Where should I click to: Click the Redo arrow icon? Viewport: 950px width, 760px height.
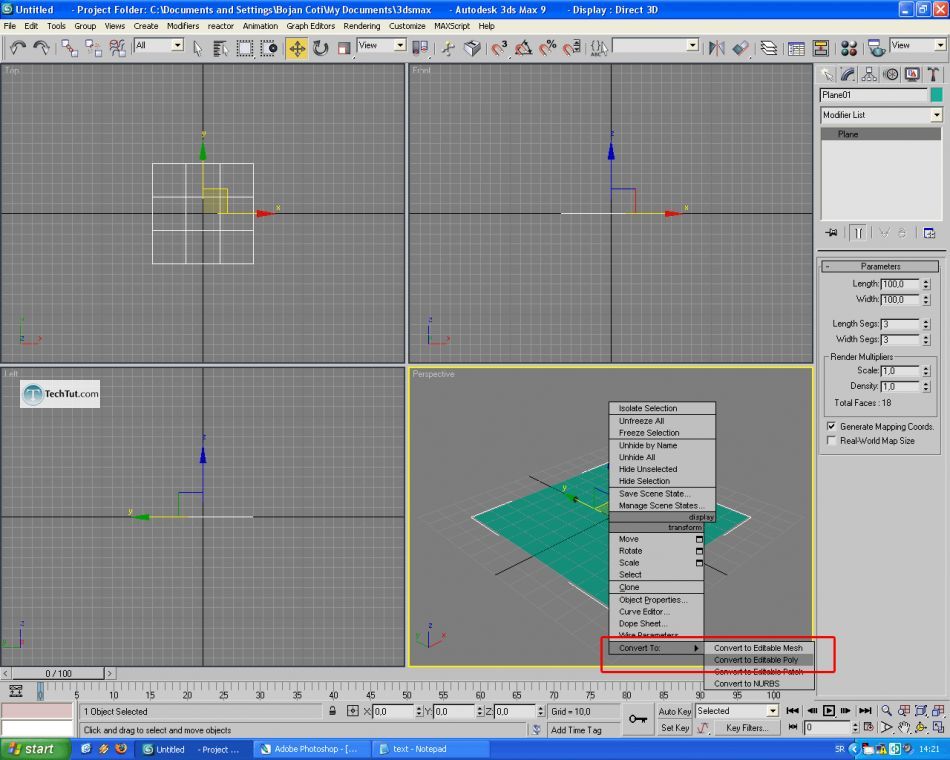click(41, 48)
